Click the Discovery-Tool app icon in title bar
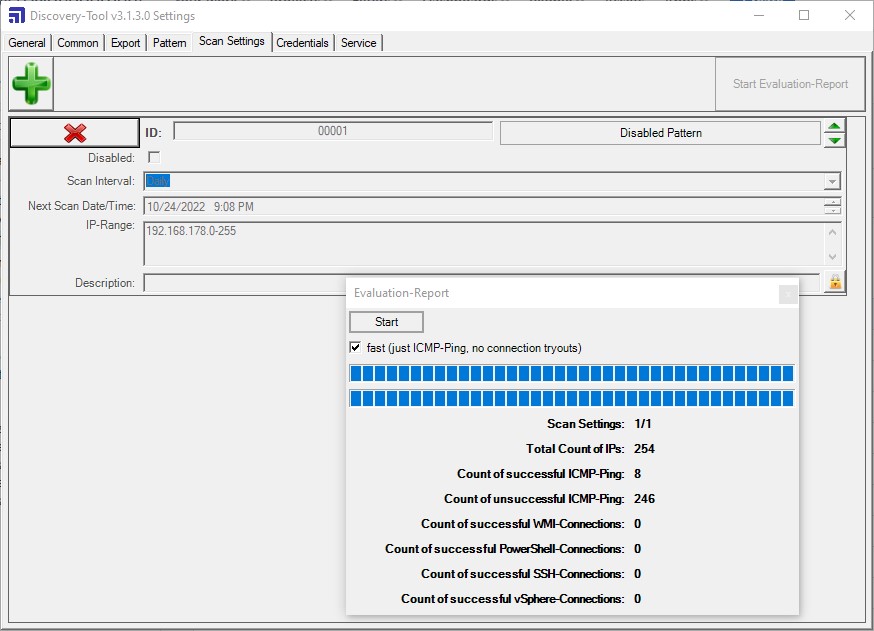Image resolution: width=874 pixels, height=631 pixels. pyautogui.click(x=16, y=15)
